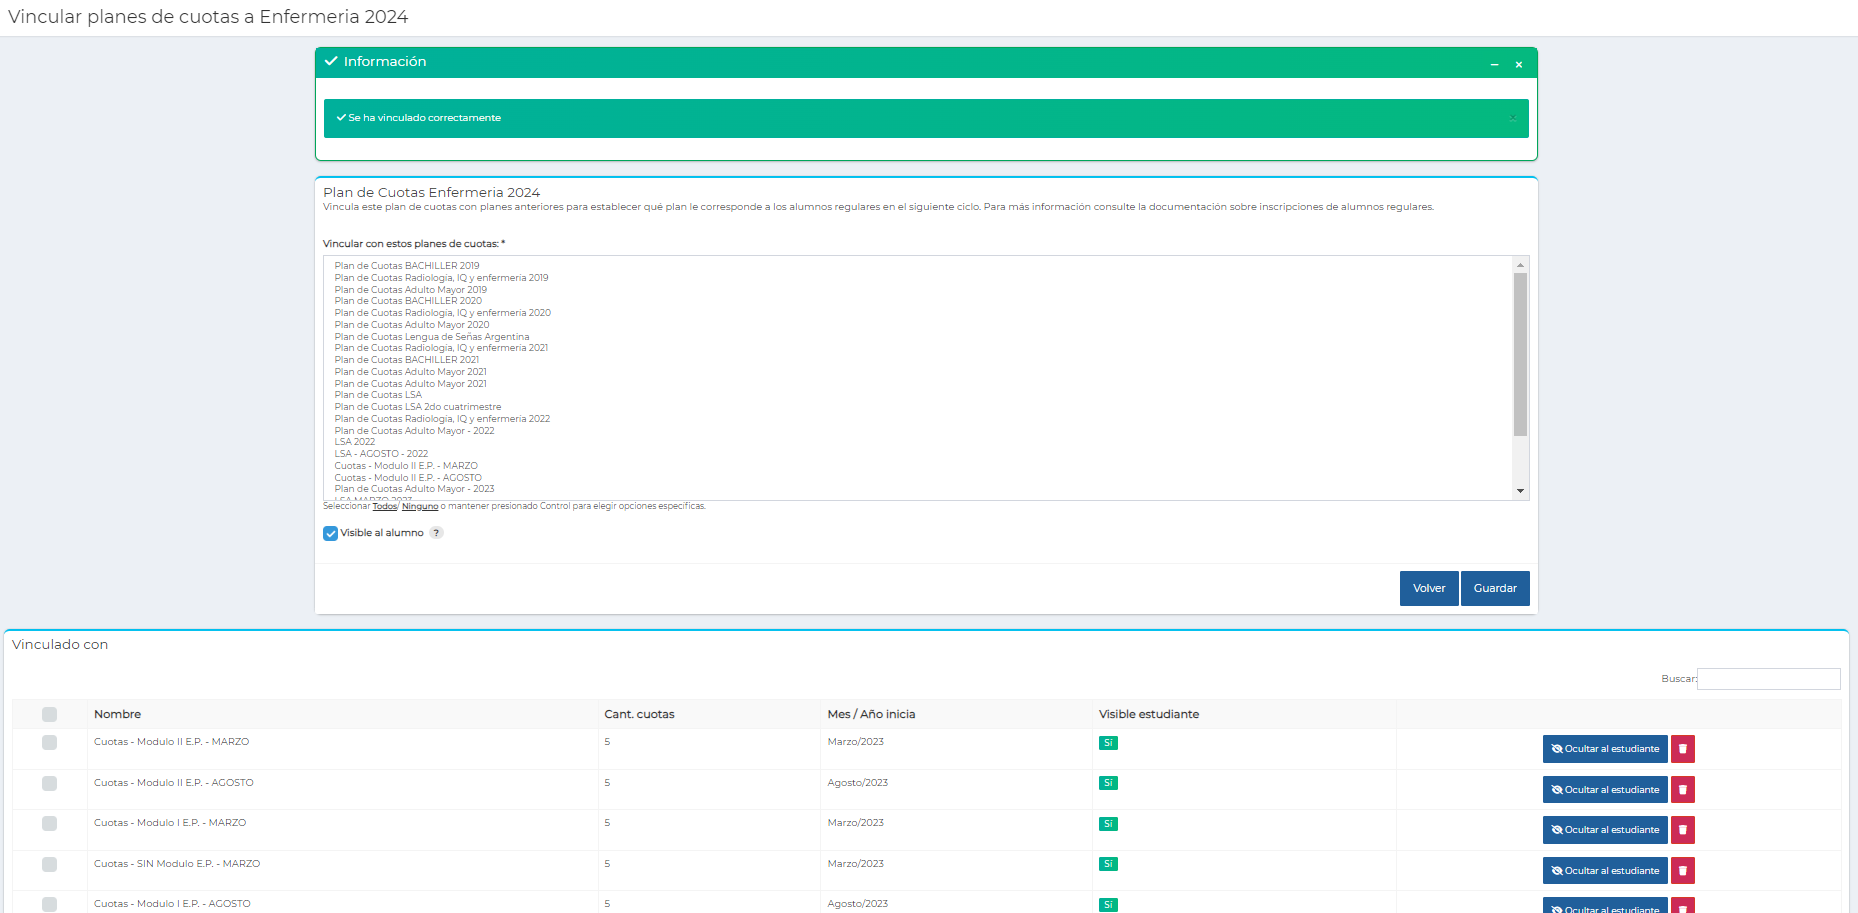Image resolution: width=1858 pixels, height=913 pixels.
Task: Delete the linked plan Cuotas - SIN Modulo E.P. - MARZO
Action: tap(1683, 871)
